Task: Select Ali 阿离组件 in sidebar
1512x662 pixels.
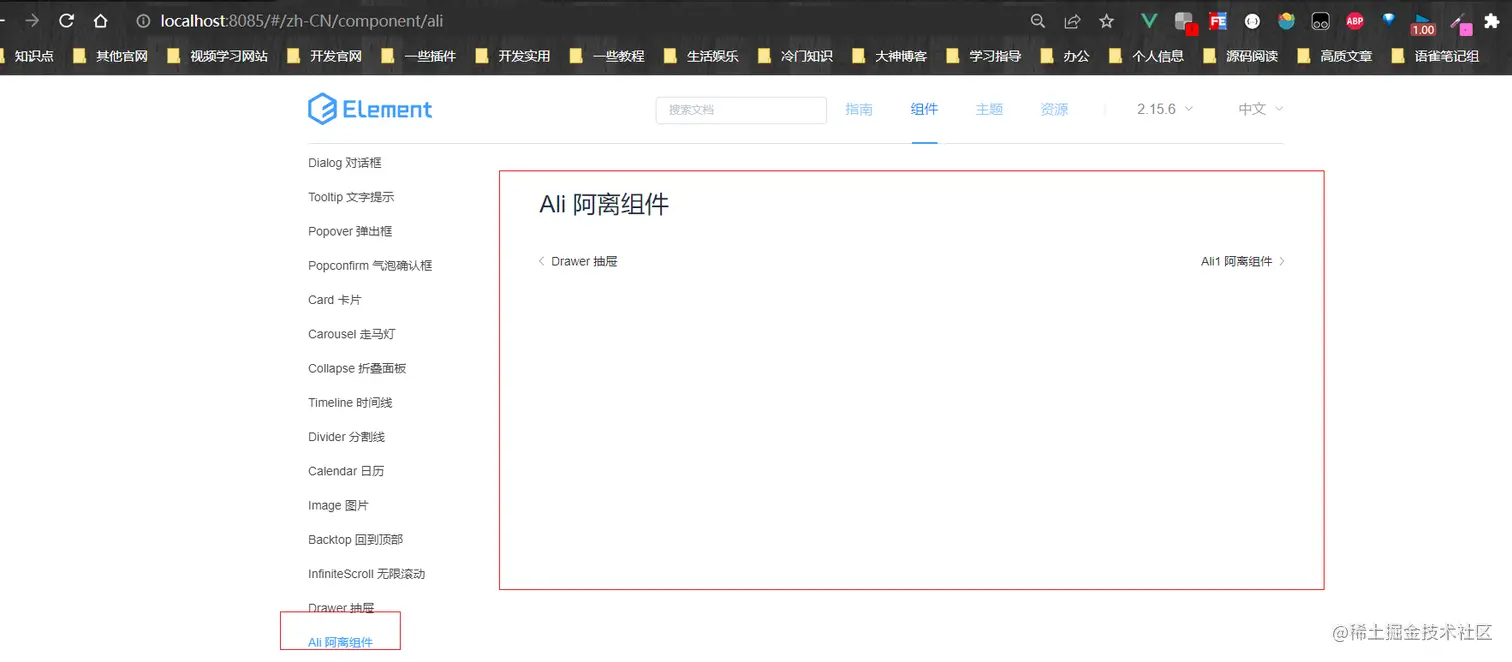Action: pos(340,642)
